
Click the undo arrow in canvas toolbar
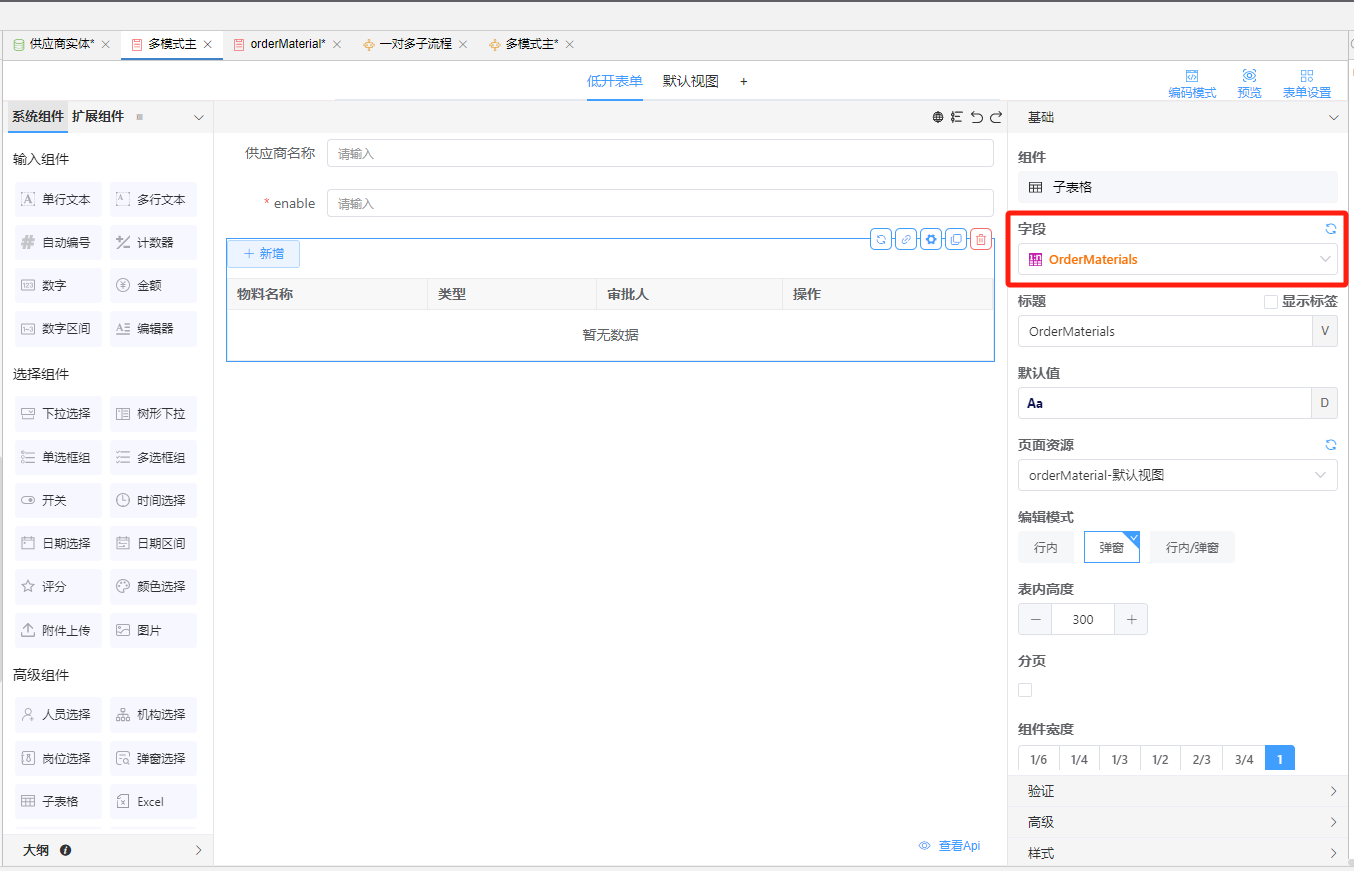pos(977,117)
